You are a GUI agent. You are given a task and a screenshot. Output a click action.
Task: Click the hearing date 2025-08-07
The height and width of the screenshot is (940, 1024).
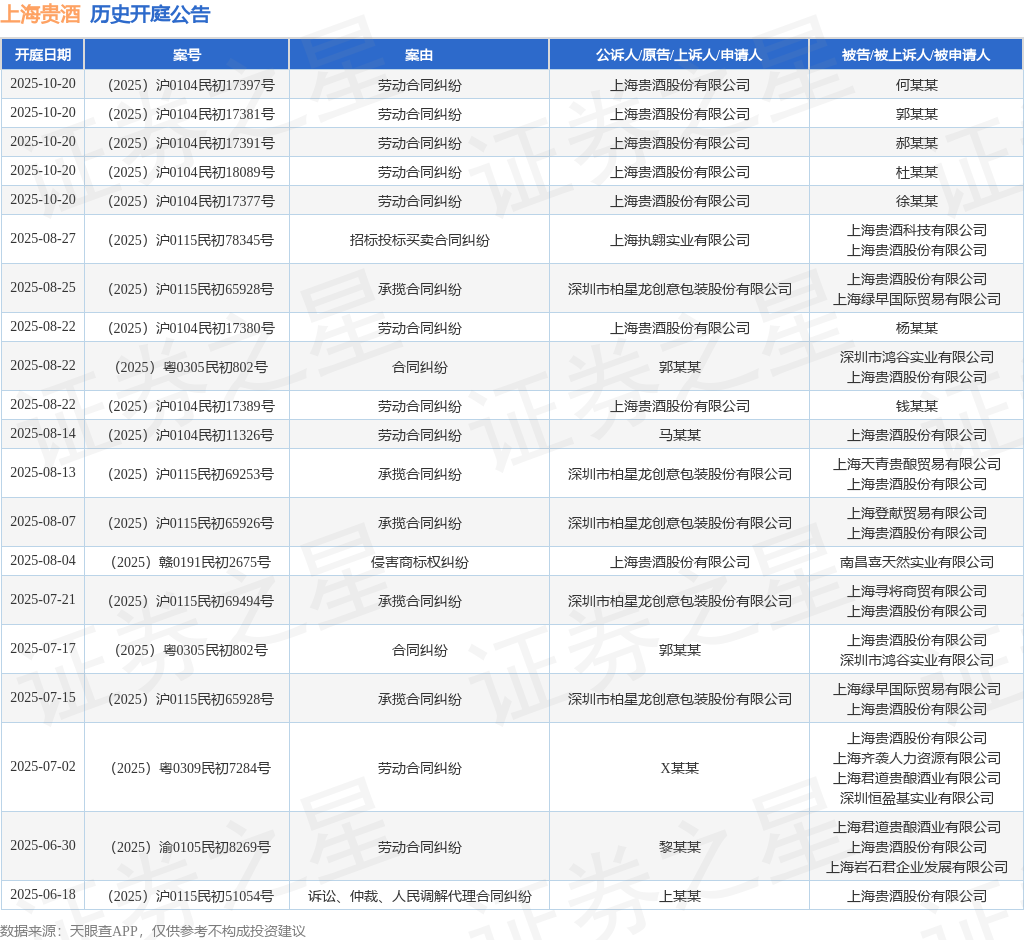pyautogui.click(x=42, y=522)
